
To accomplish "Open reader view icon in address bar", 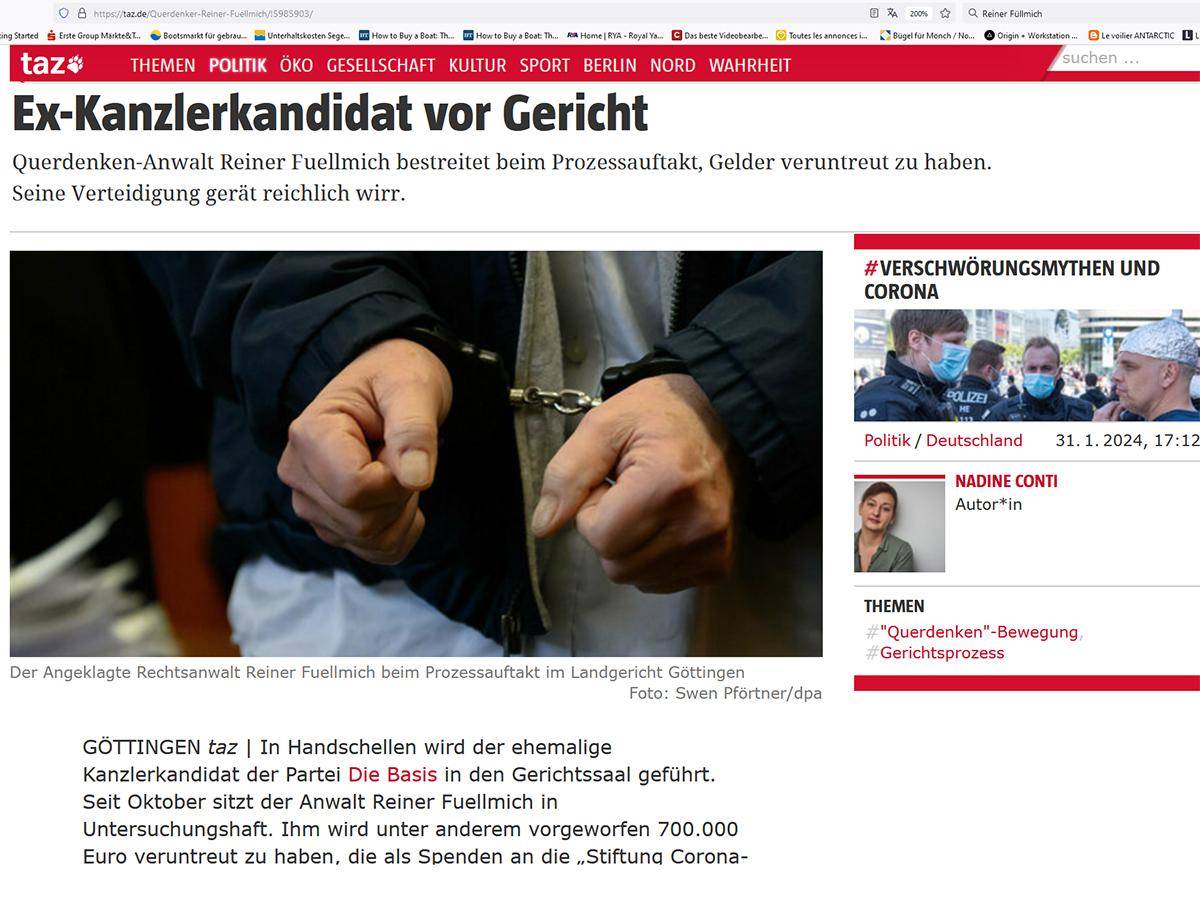I will tap(874, 13).
